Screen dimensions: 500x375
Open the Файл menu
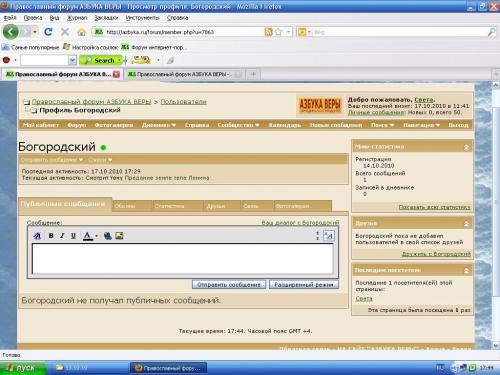tap(10, 18)
